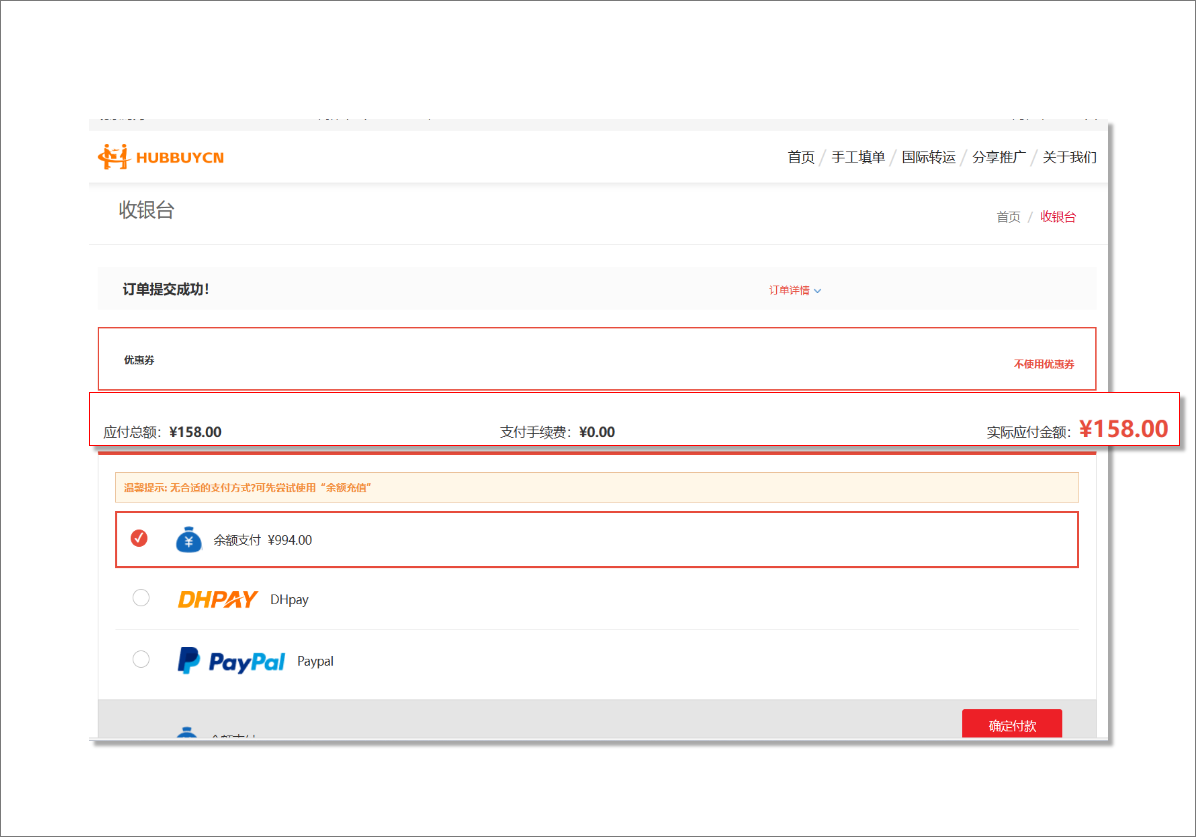Open 首页 in the top navigation bar
The height and width of the screenshot is (837, 1196).
click(x=801, y=157)
